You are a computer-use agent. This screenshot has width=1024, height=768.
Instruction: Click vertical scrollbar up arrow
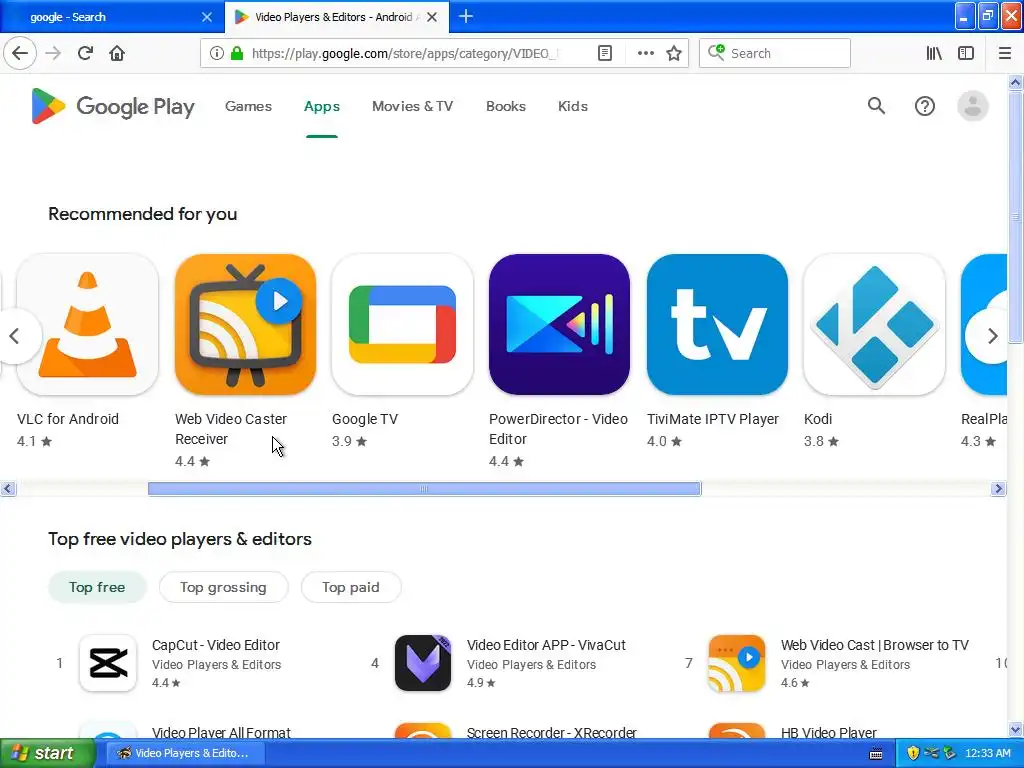[1015, 82]
